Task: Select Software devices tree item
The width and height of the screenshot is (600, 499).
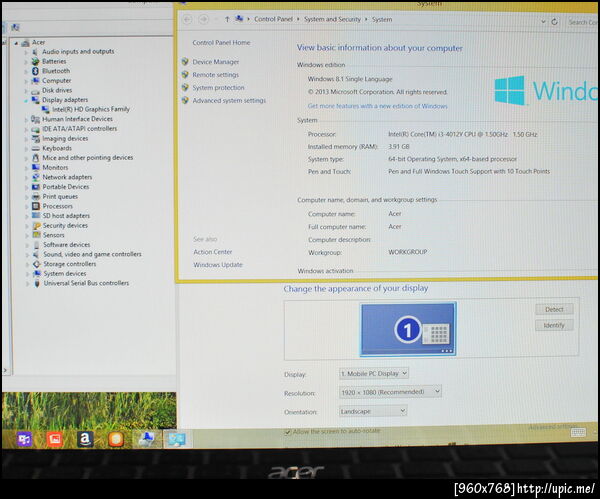Action: (67, 245)
